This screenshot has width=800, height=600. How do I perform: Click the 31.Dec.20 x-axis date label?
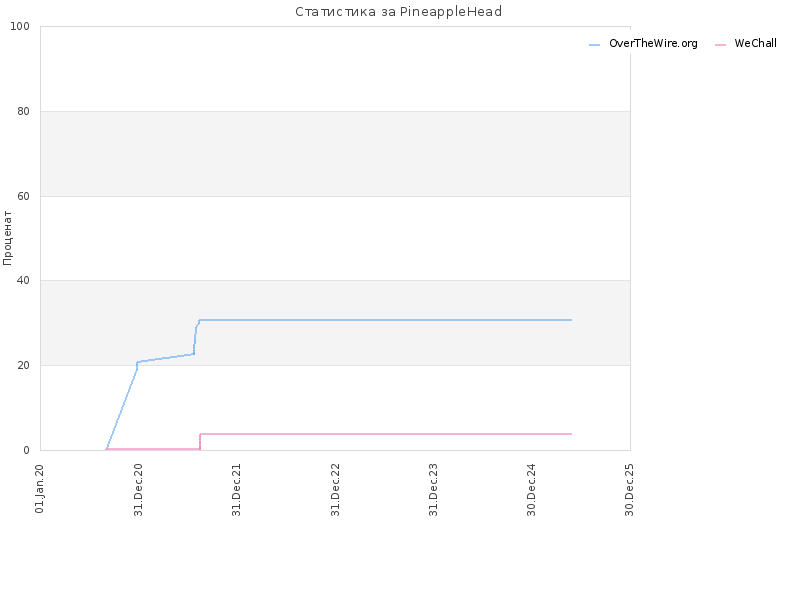[138, 490]
